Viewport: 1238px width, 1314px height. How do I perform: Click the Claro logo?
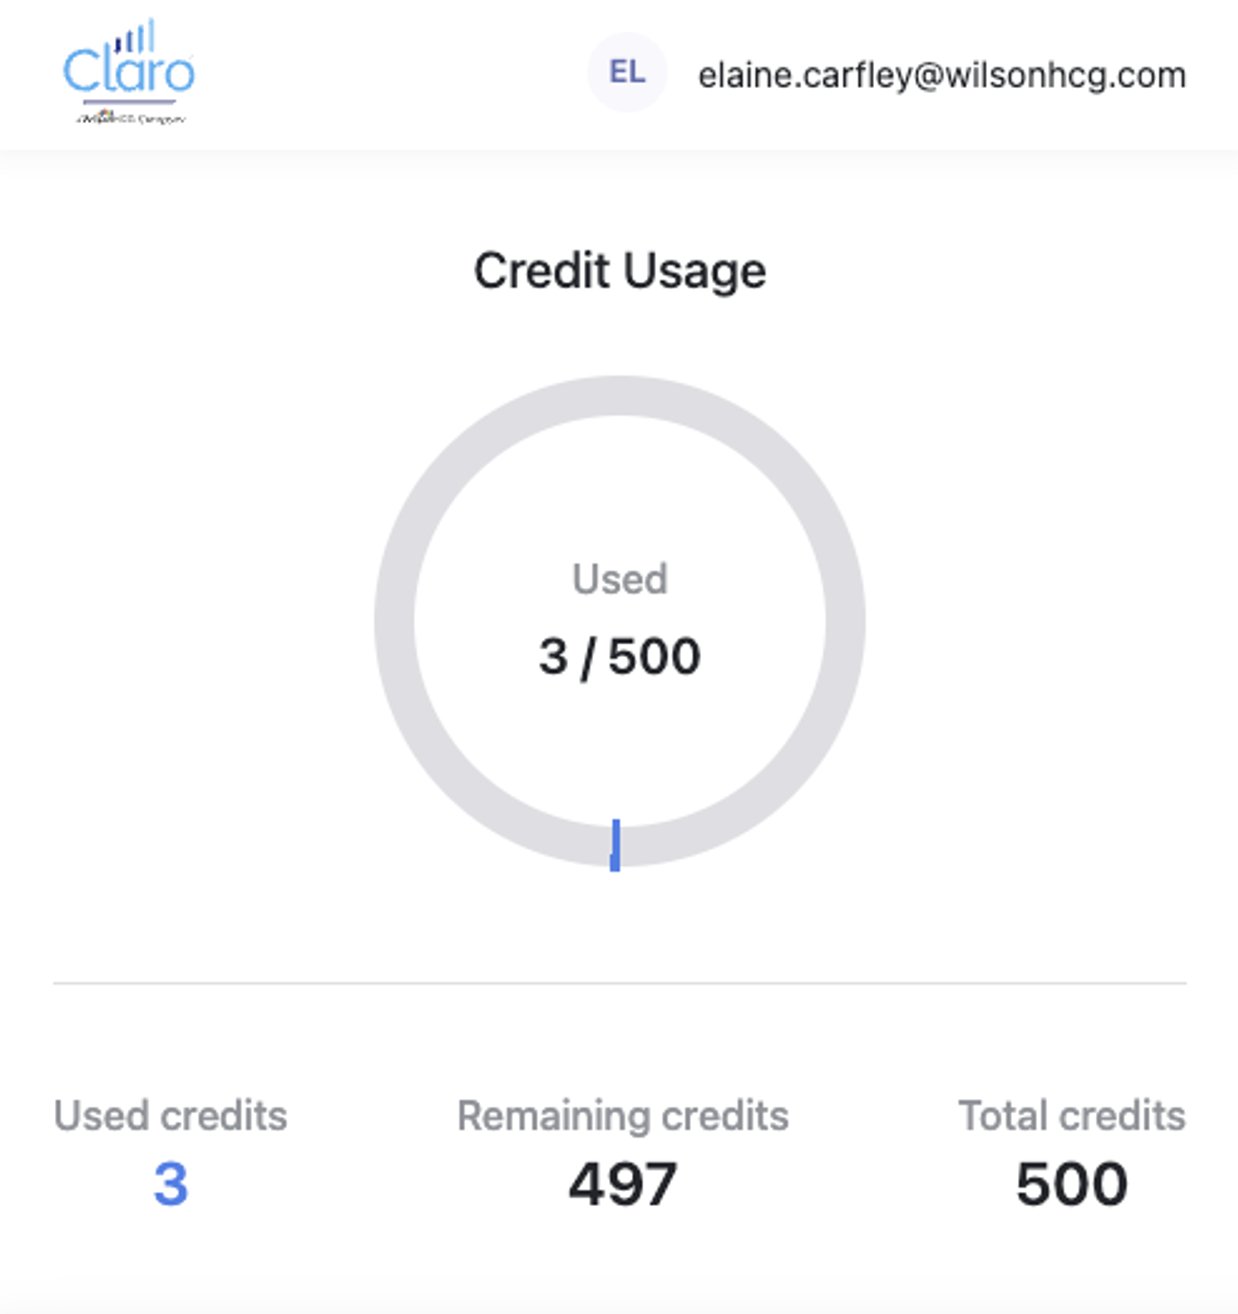128,72
